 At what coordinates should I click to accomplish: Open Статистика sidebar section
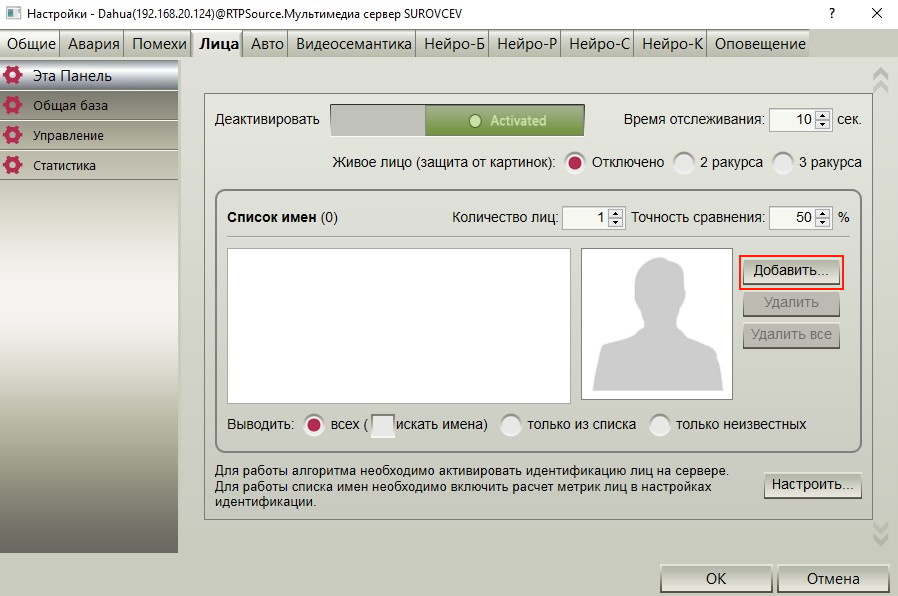point(89,165)
